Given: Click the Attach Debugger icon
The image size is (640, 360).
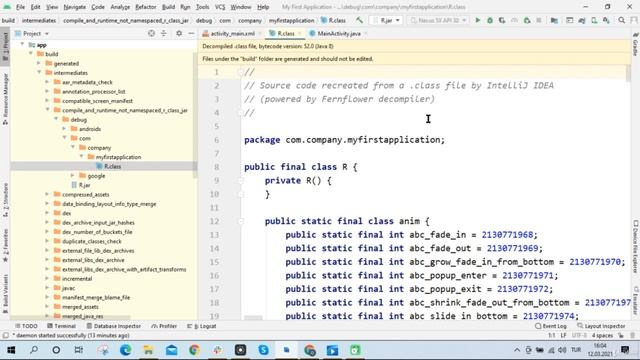Looking at the screenshot, I should coord(527,20).
